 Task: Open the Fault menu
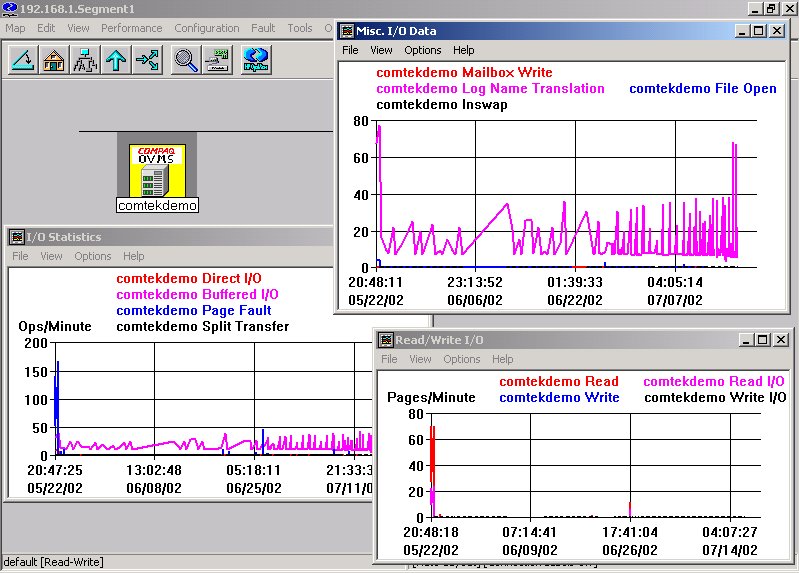tap(263, 28)
